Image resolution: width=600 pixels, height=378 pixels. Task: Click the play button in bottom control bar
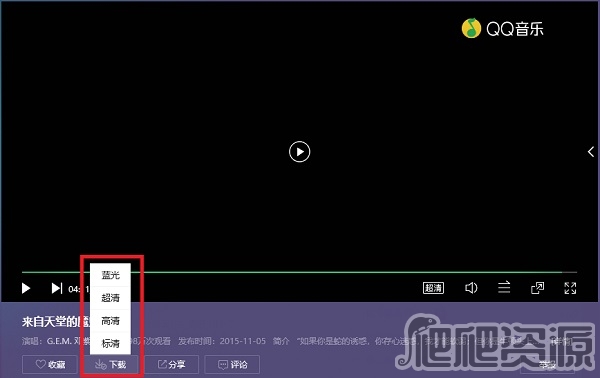click(x=26, y=288)
